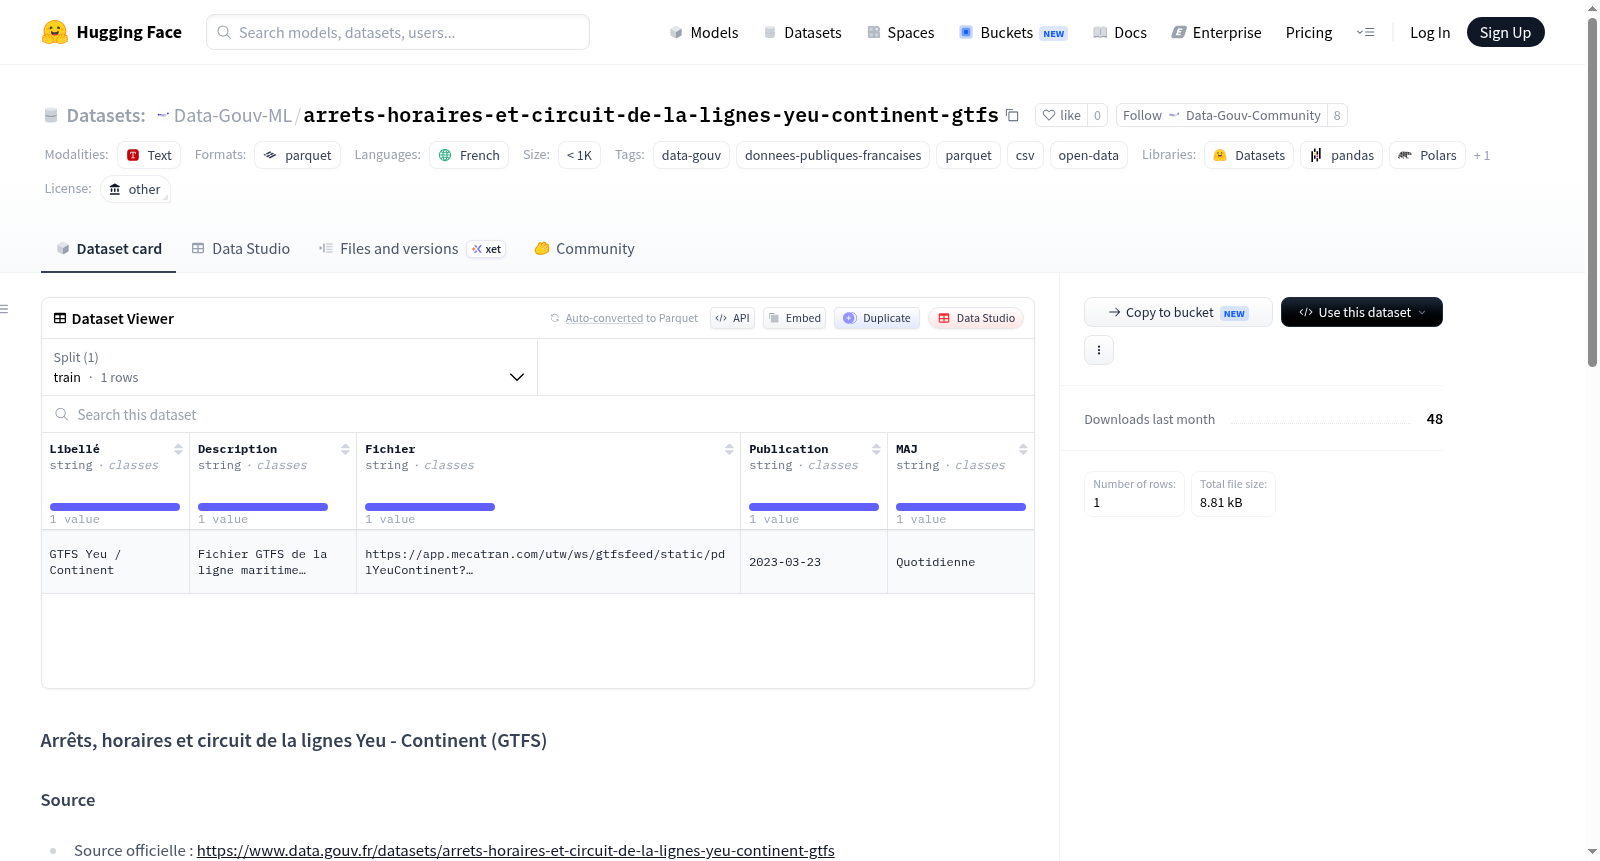Click the Datasets library tag icon

point(1220,155)
